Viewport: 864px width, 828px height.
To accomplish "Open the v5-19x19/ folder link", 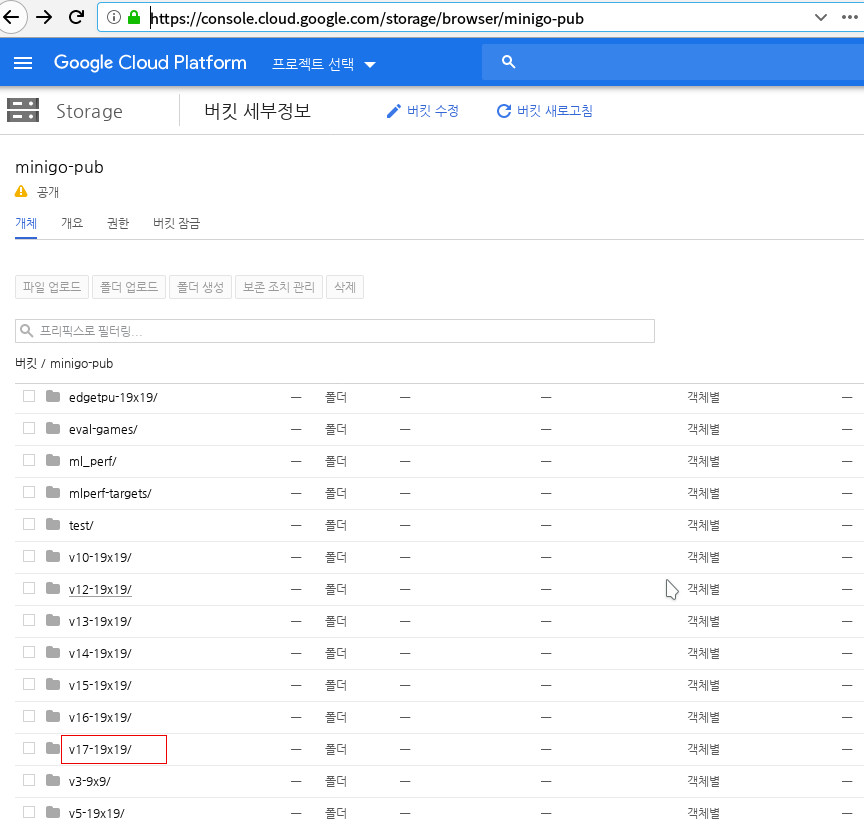I will point(96,813).
